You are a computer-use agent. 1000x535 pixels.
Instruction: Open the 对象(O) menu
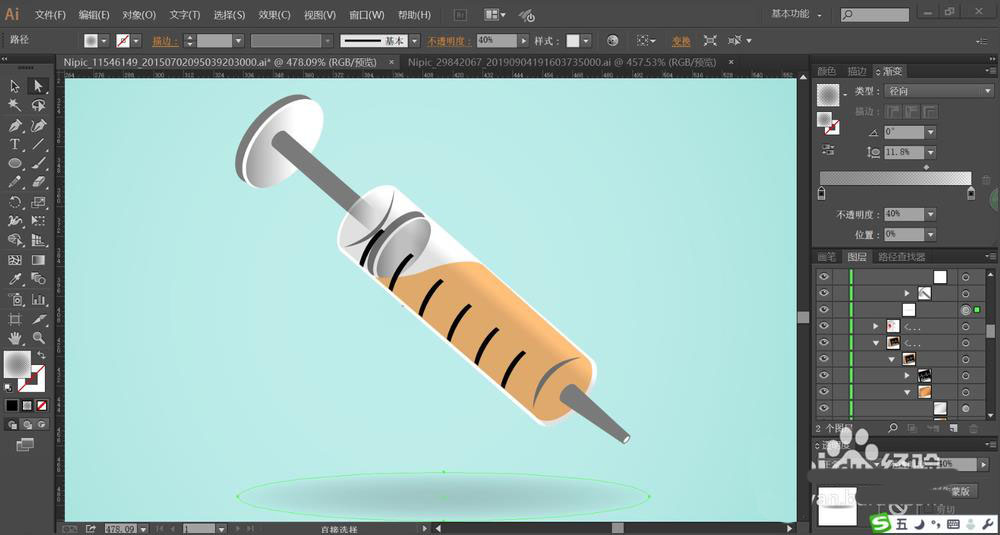(139, 15)
